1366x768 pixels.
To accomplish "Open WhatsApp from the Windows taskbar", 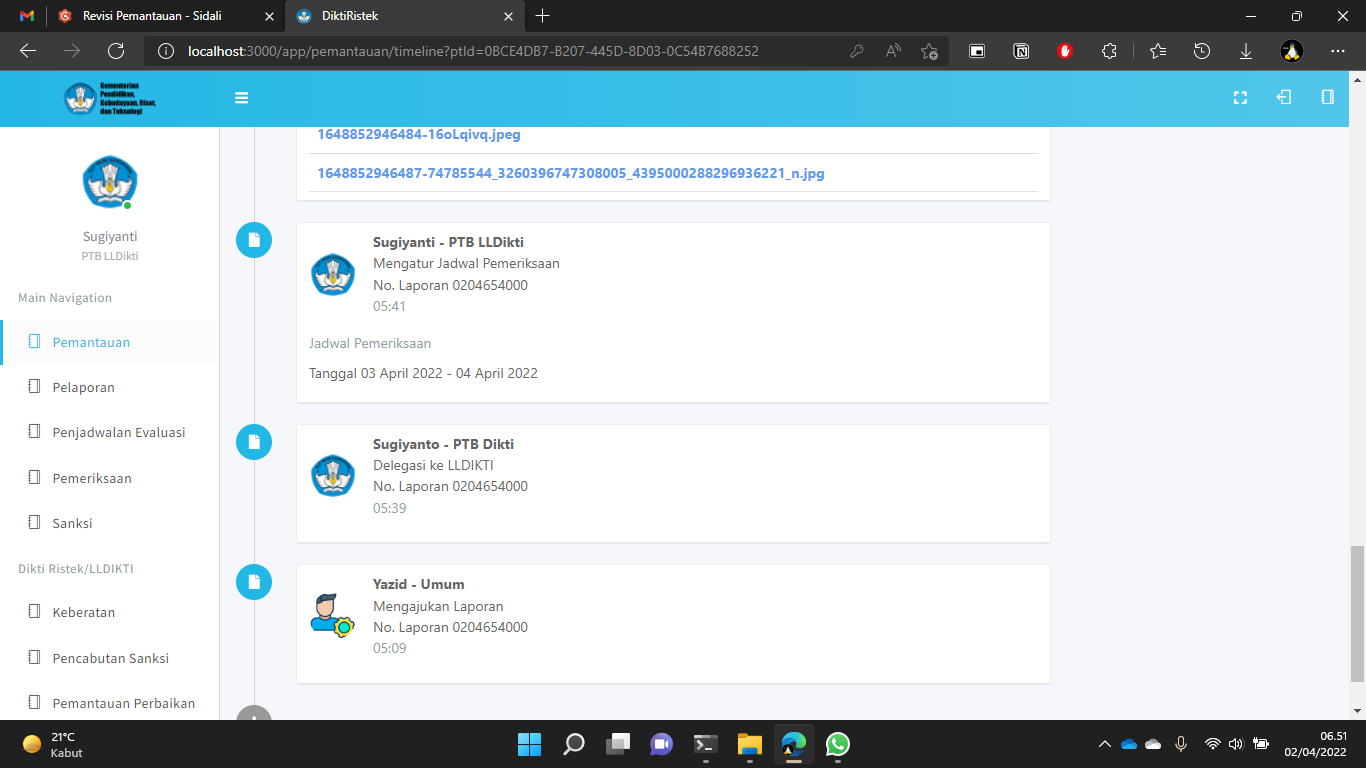I will tap(837, 744).
